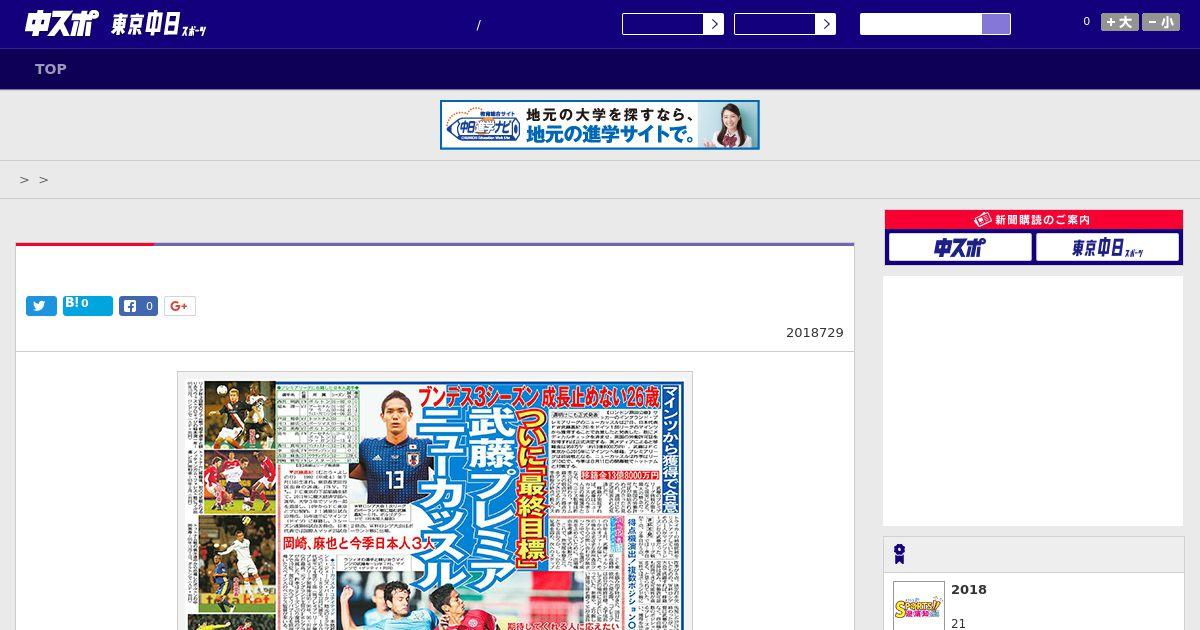Viewport: 1200px width, 630px height.
Task: Share article via Facebook icon
Action: tap(139, 306)
